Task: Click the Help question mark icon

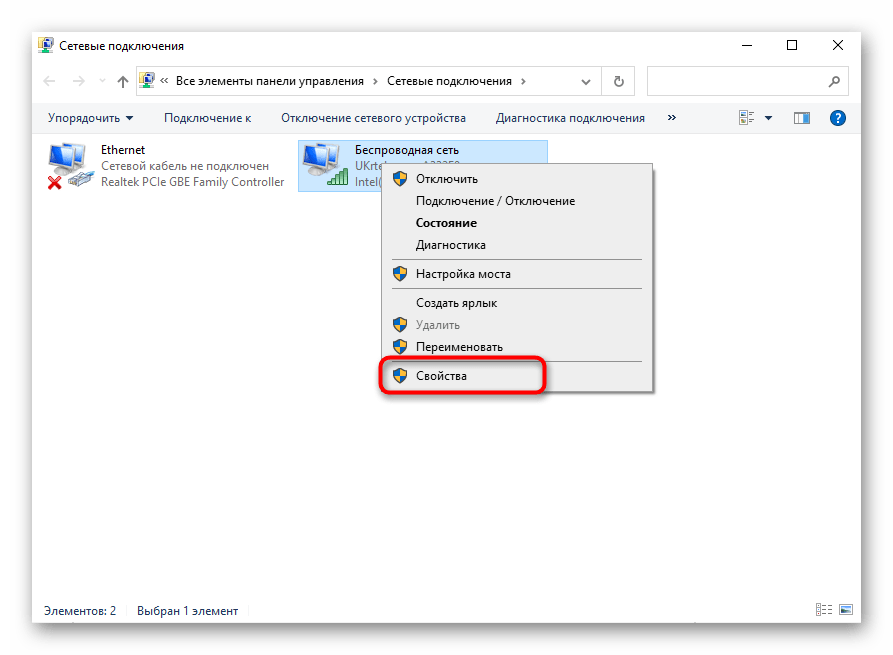Action: pyautogui.click(x=838, y=118)
